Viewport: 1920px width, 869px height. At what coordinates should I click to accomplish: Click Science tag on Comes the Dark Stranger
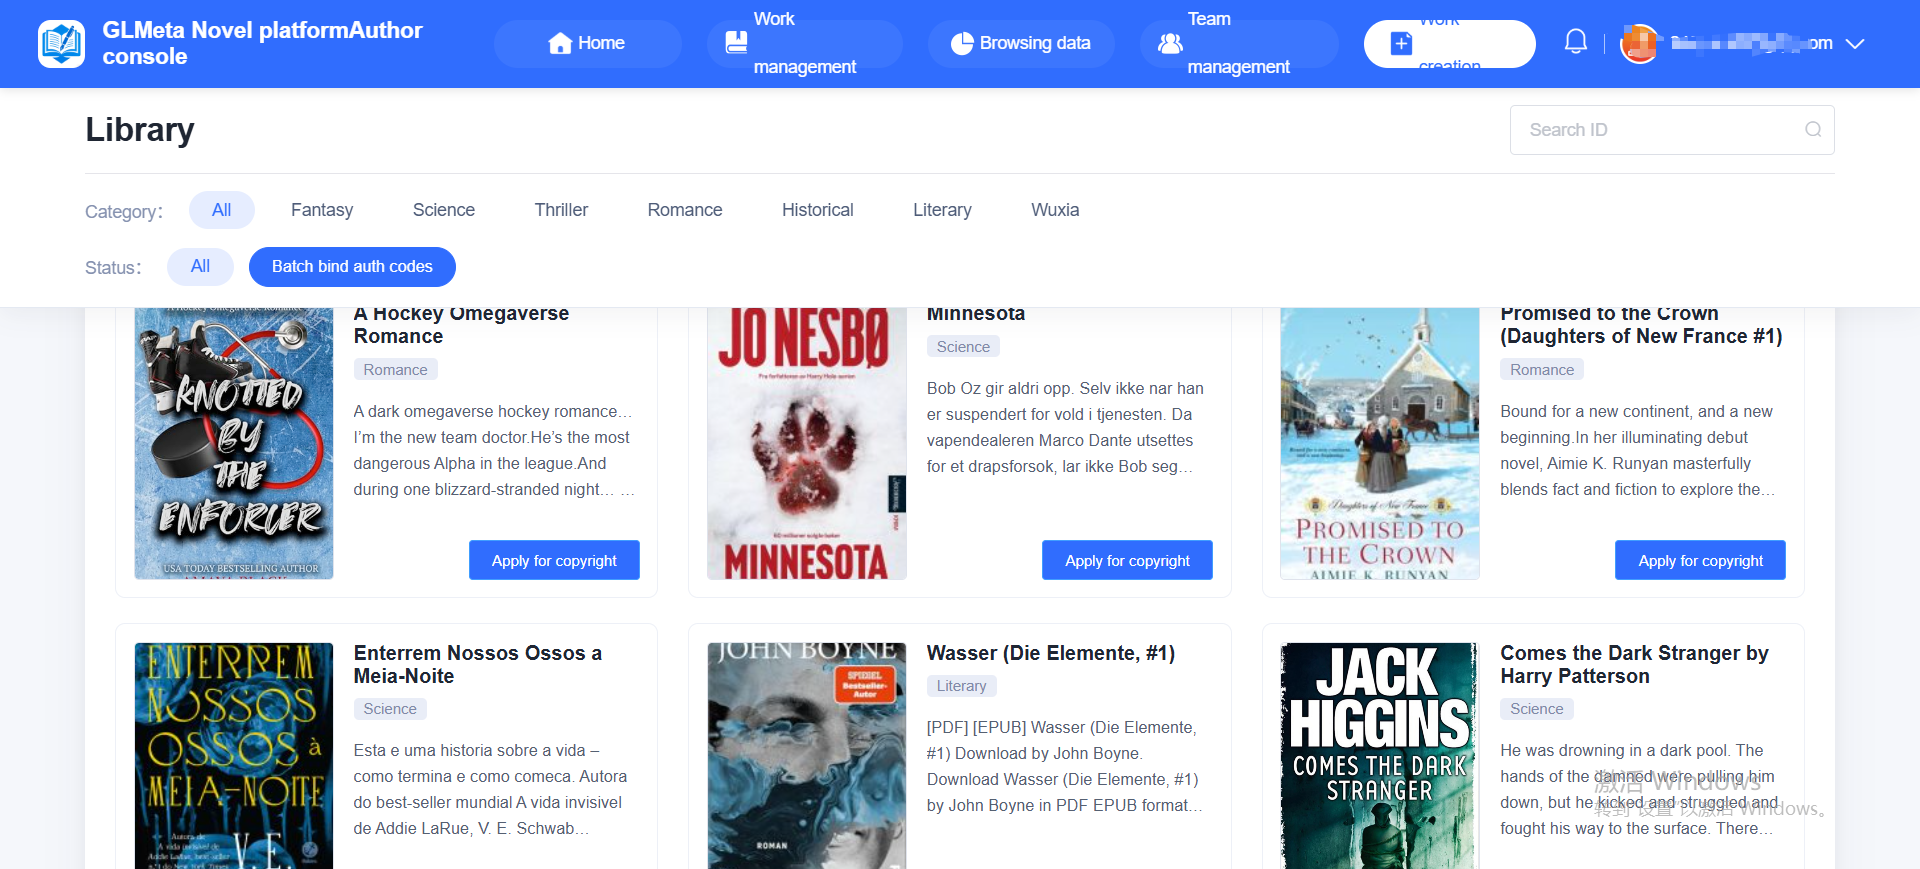click(x=1537, y=709)
